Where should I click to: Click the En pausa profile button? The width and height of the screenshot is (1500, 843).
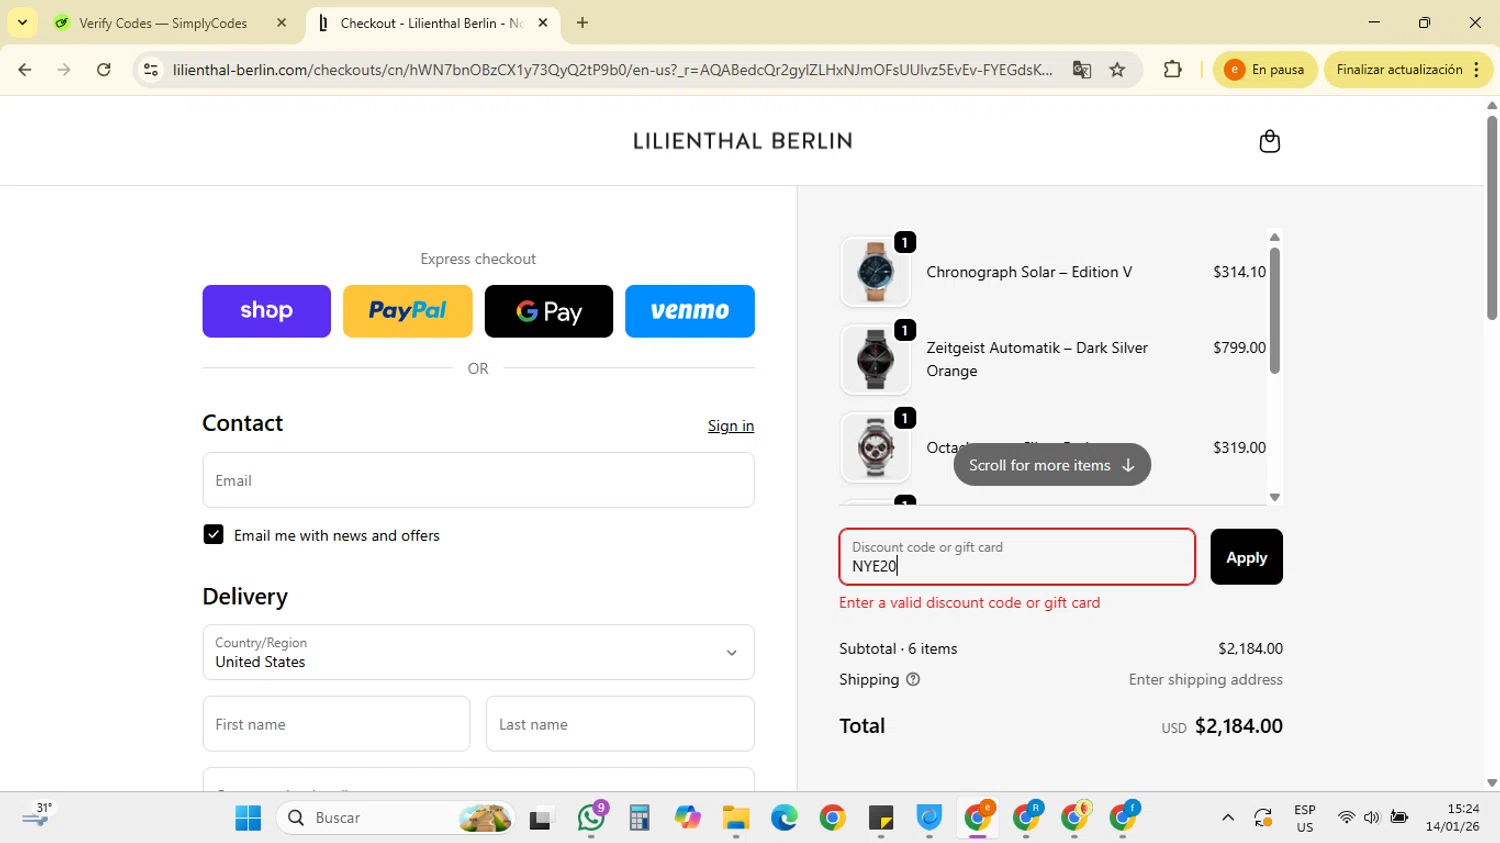pos(1264,69)
